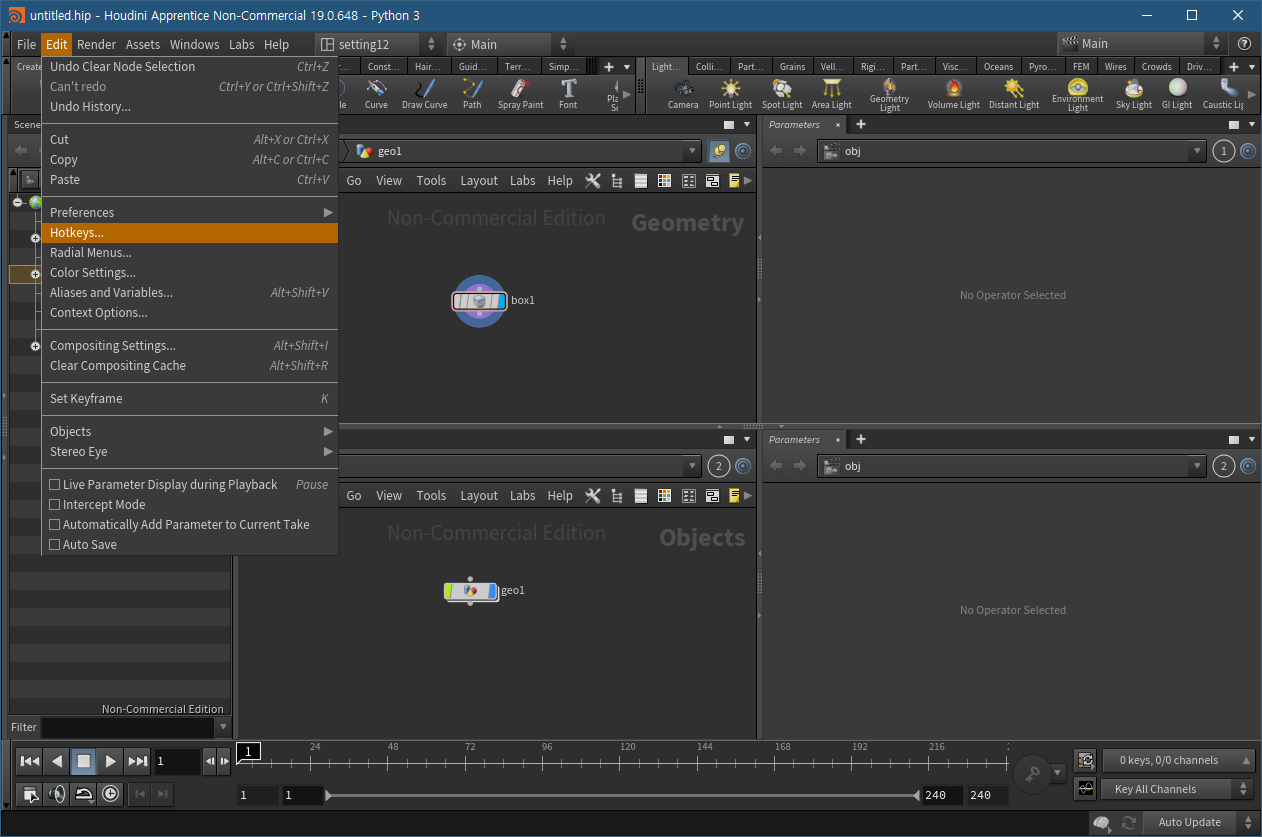Click the box1 node in Geometry network
1262x837 pixels.
pyautogui.click(x=480, y=300)
